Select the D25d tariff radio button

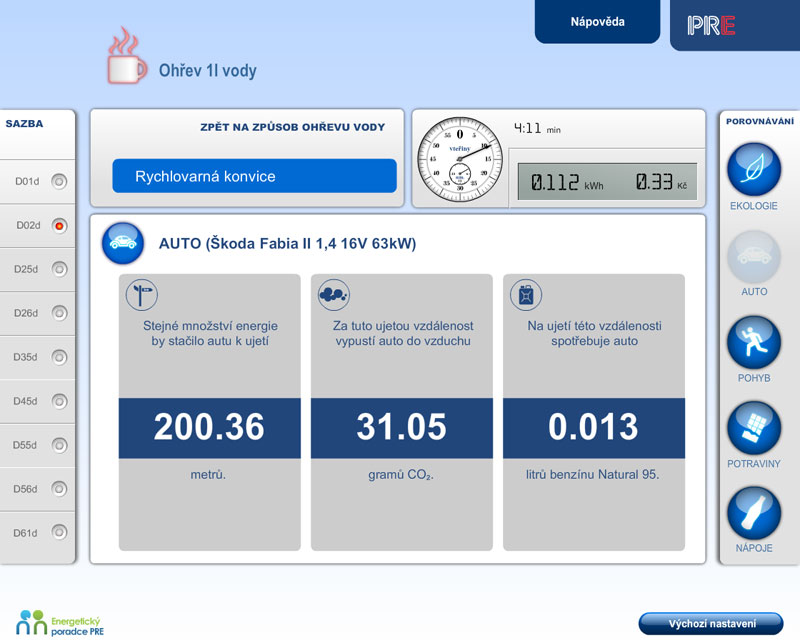59,269
